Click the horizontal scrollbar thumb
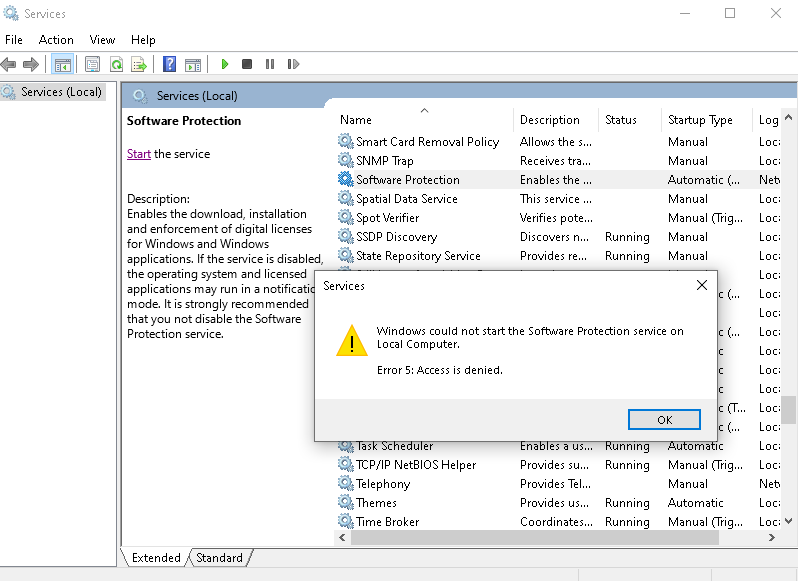The image size is (798, 581). click(535, 537)
